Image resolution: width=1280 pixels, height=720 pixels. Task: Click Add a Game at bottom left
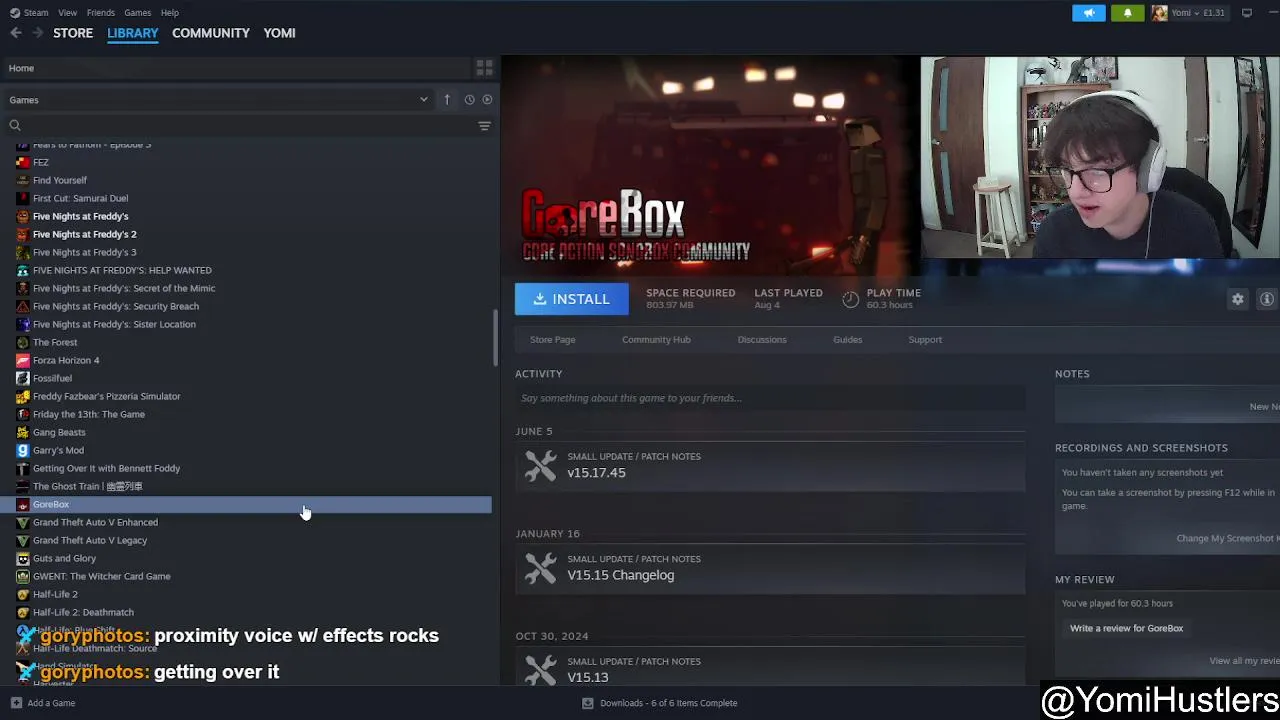point(43,703)
